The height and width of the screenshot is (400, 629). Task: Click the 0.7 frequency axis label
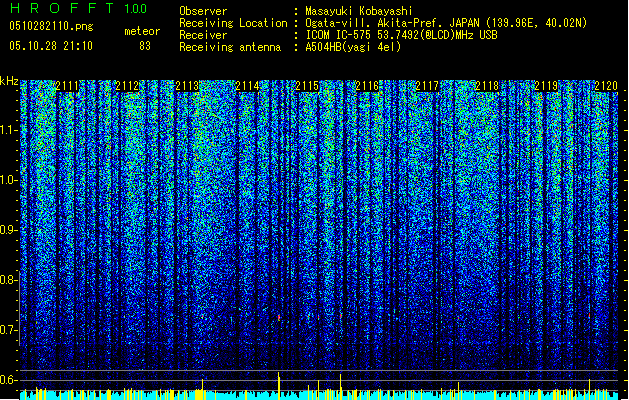(x=9, y=330)
